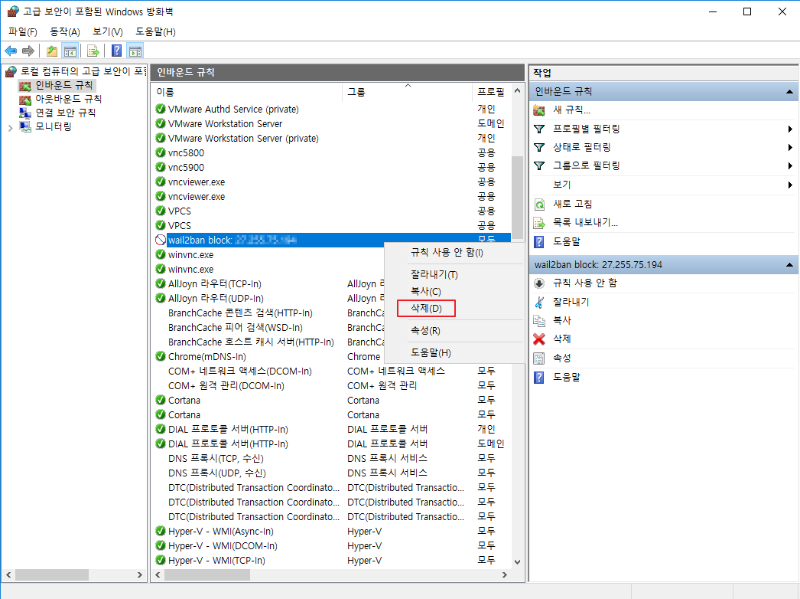Image resolution: width=800 pixels, height=599 pixels.
Task: Expand the 모니터링 tree node arrow
Action: pyautogui.click(x=9, y=127)
